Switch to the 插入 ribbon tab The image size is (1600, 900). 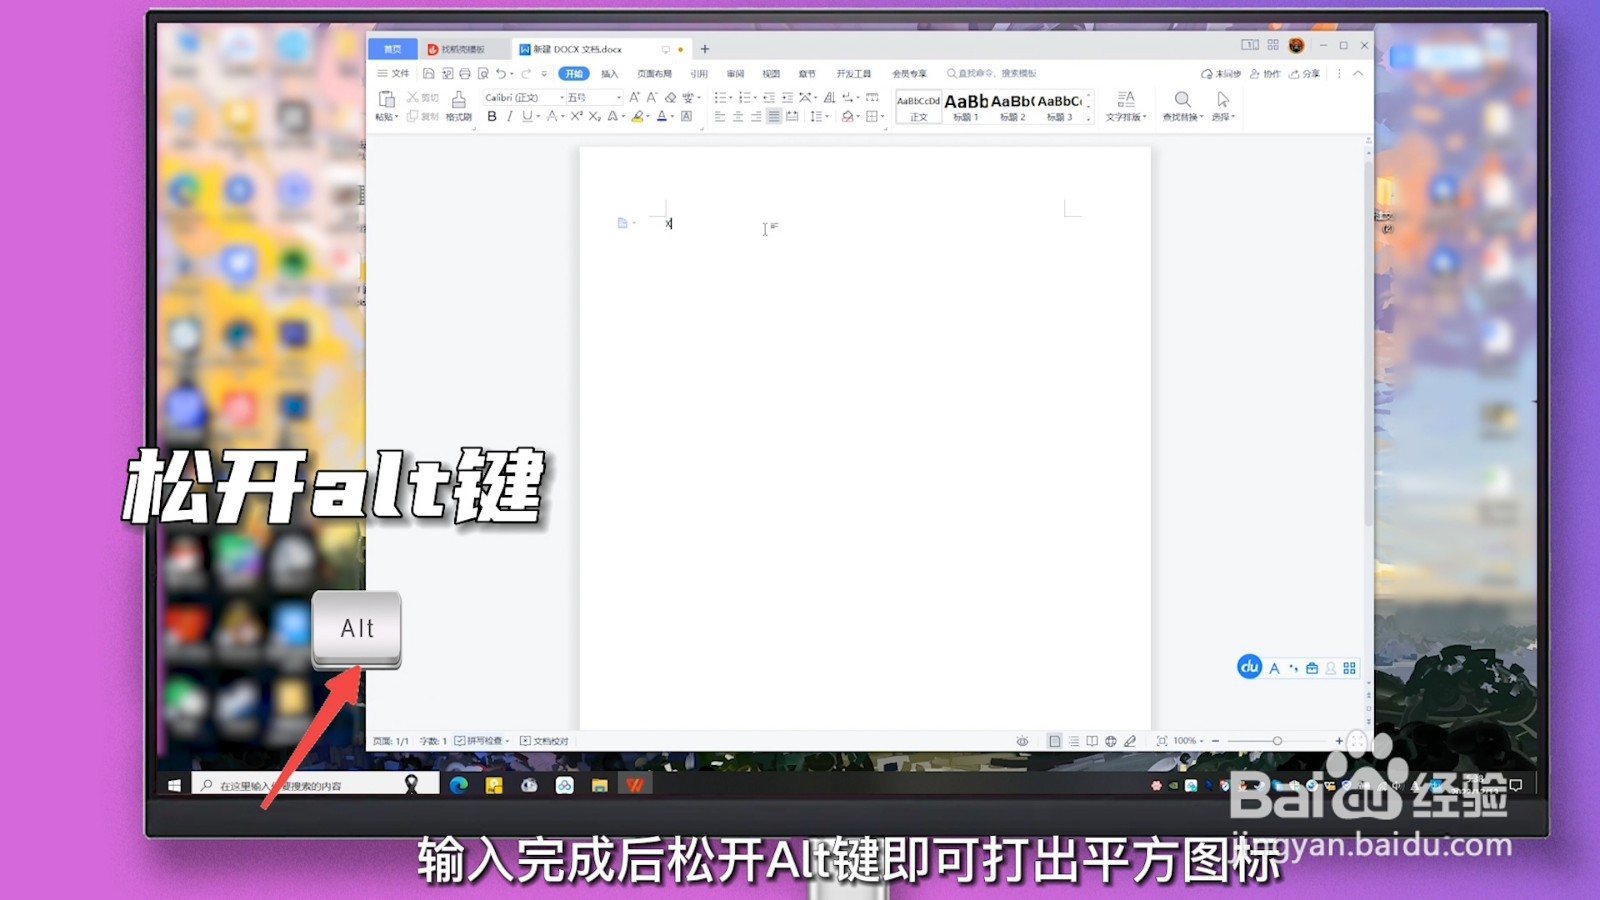coord(609,73)
